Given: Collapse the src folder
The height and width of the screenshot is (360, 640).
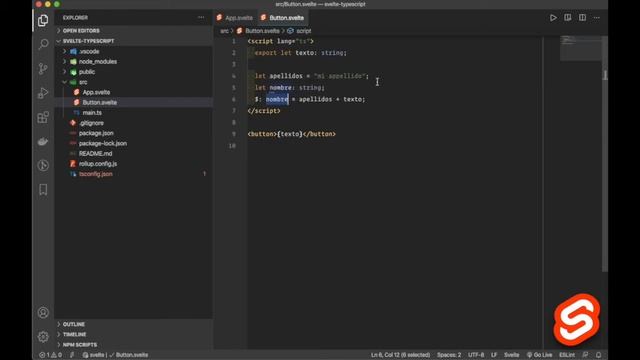Looking at the screenshot, I should click(x=133, y=82).
